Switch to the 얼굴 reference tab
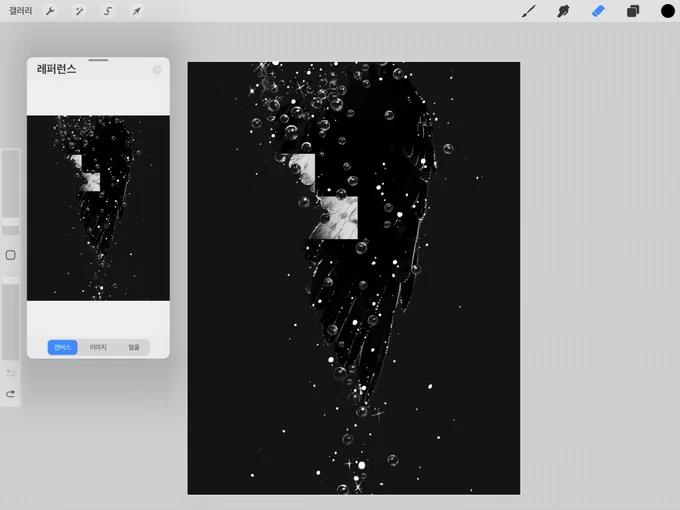The height and width of the screenshot is (510, 680). [134, 347]
